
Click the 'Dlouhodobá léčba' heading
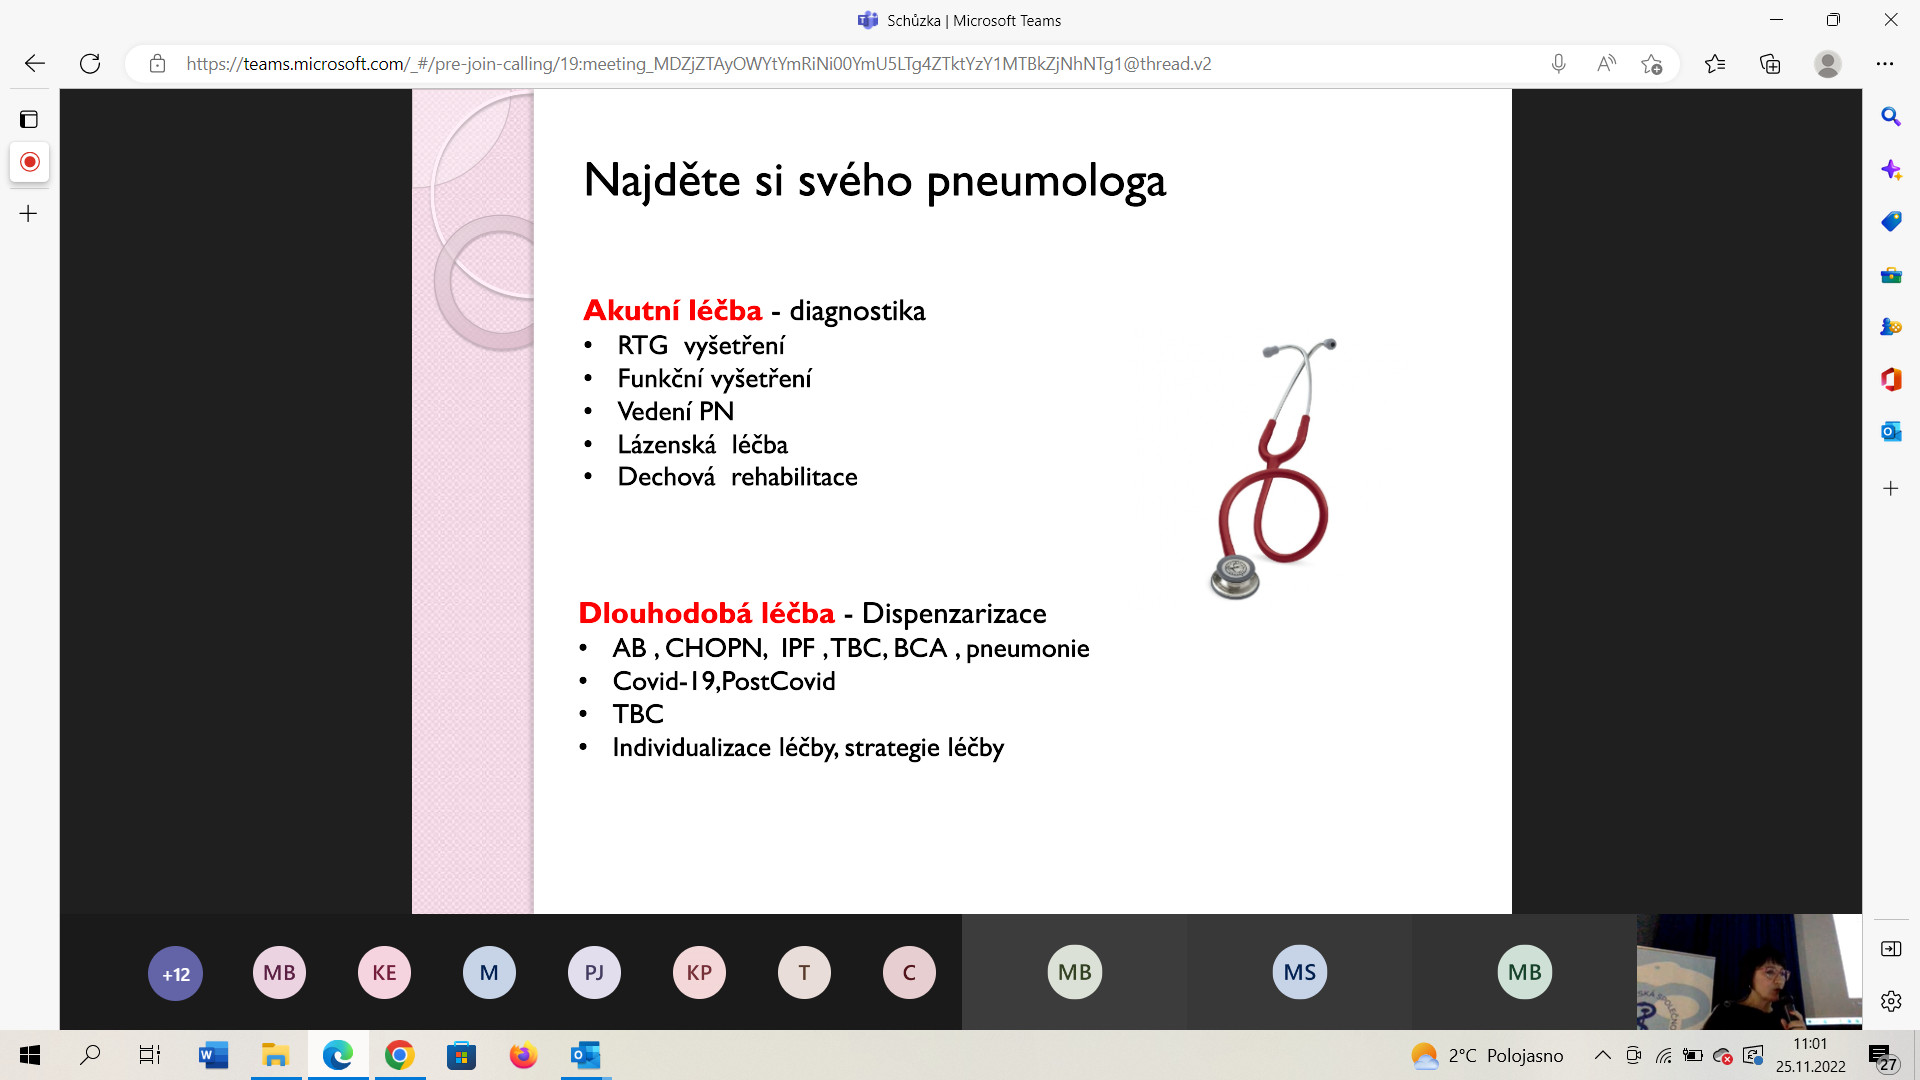pyautogui.click(x=706, y=613)
